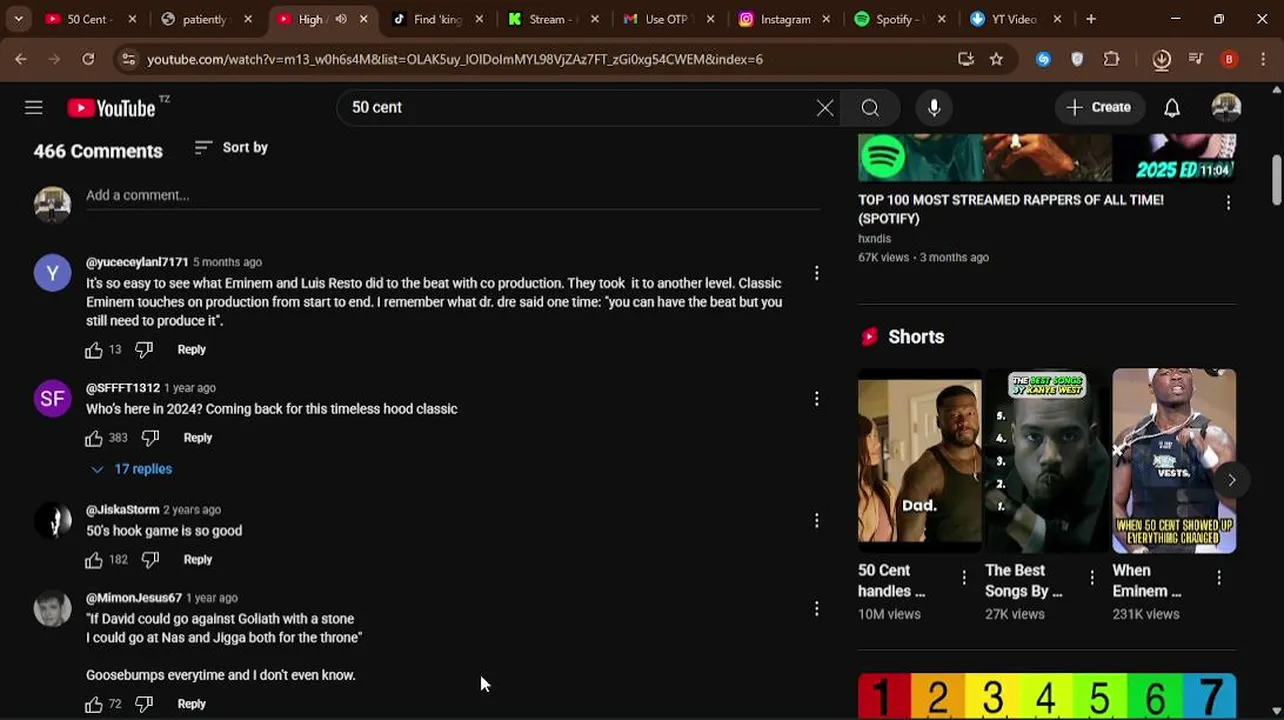The height and width of the screenshot is (720, 1284).
Task: Open action menu for @SFFFT1312 comment
Action: point(817,399)
